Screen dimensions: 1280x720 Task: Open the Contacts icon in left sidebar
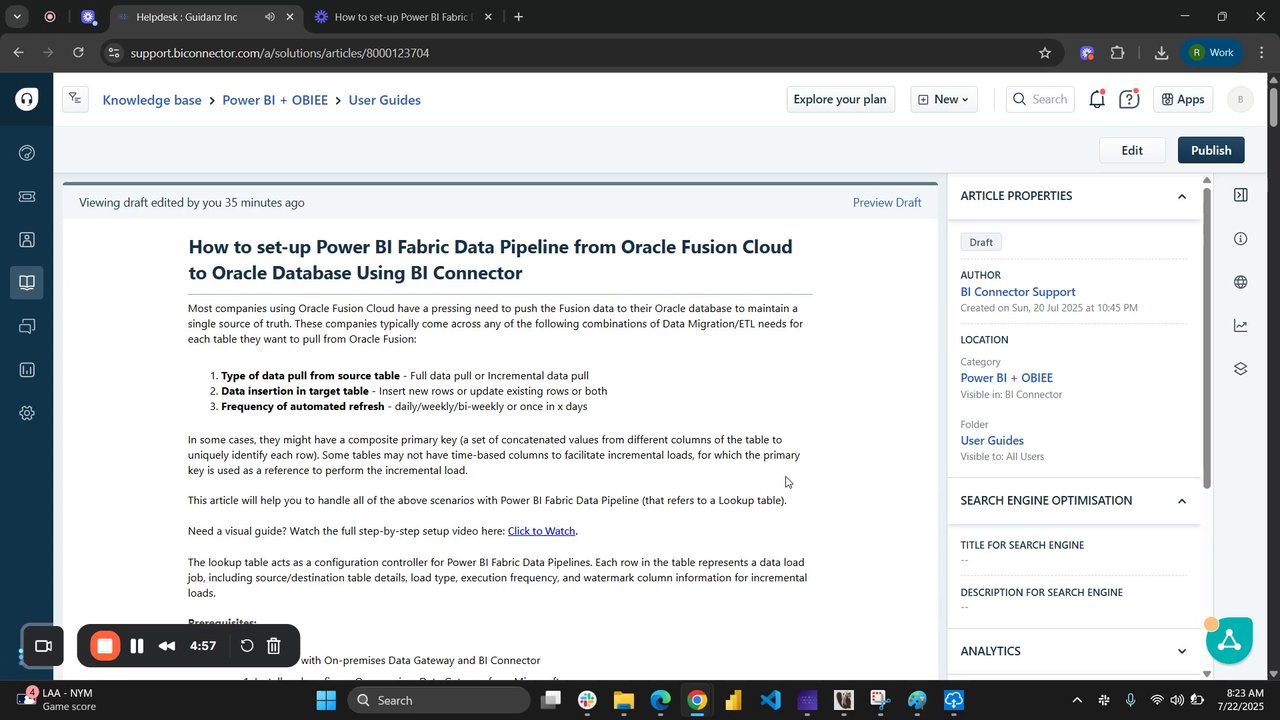coord(27,240)
